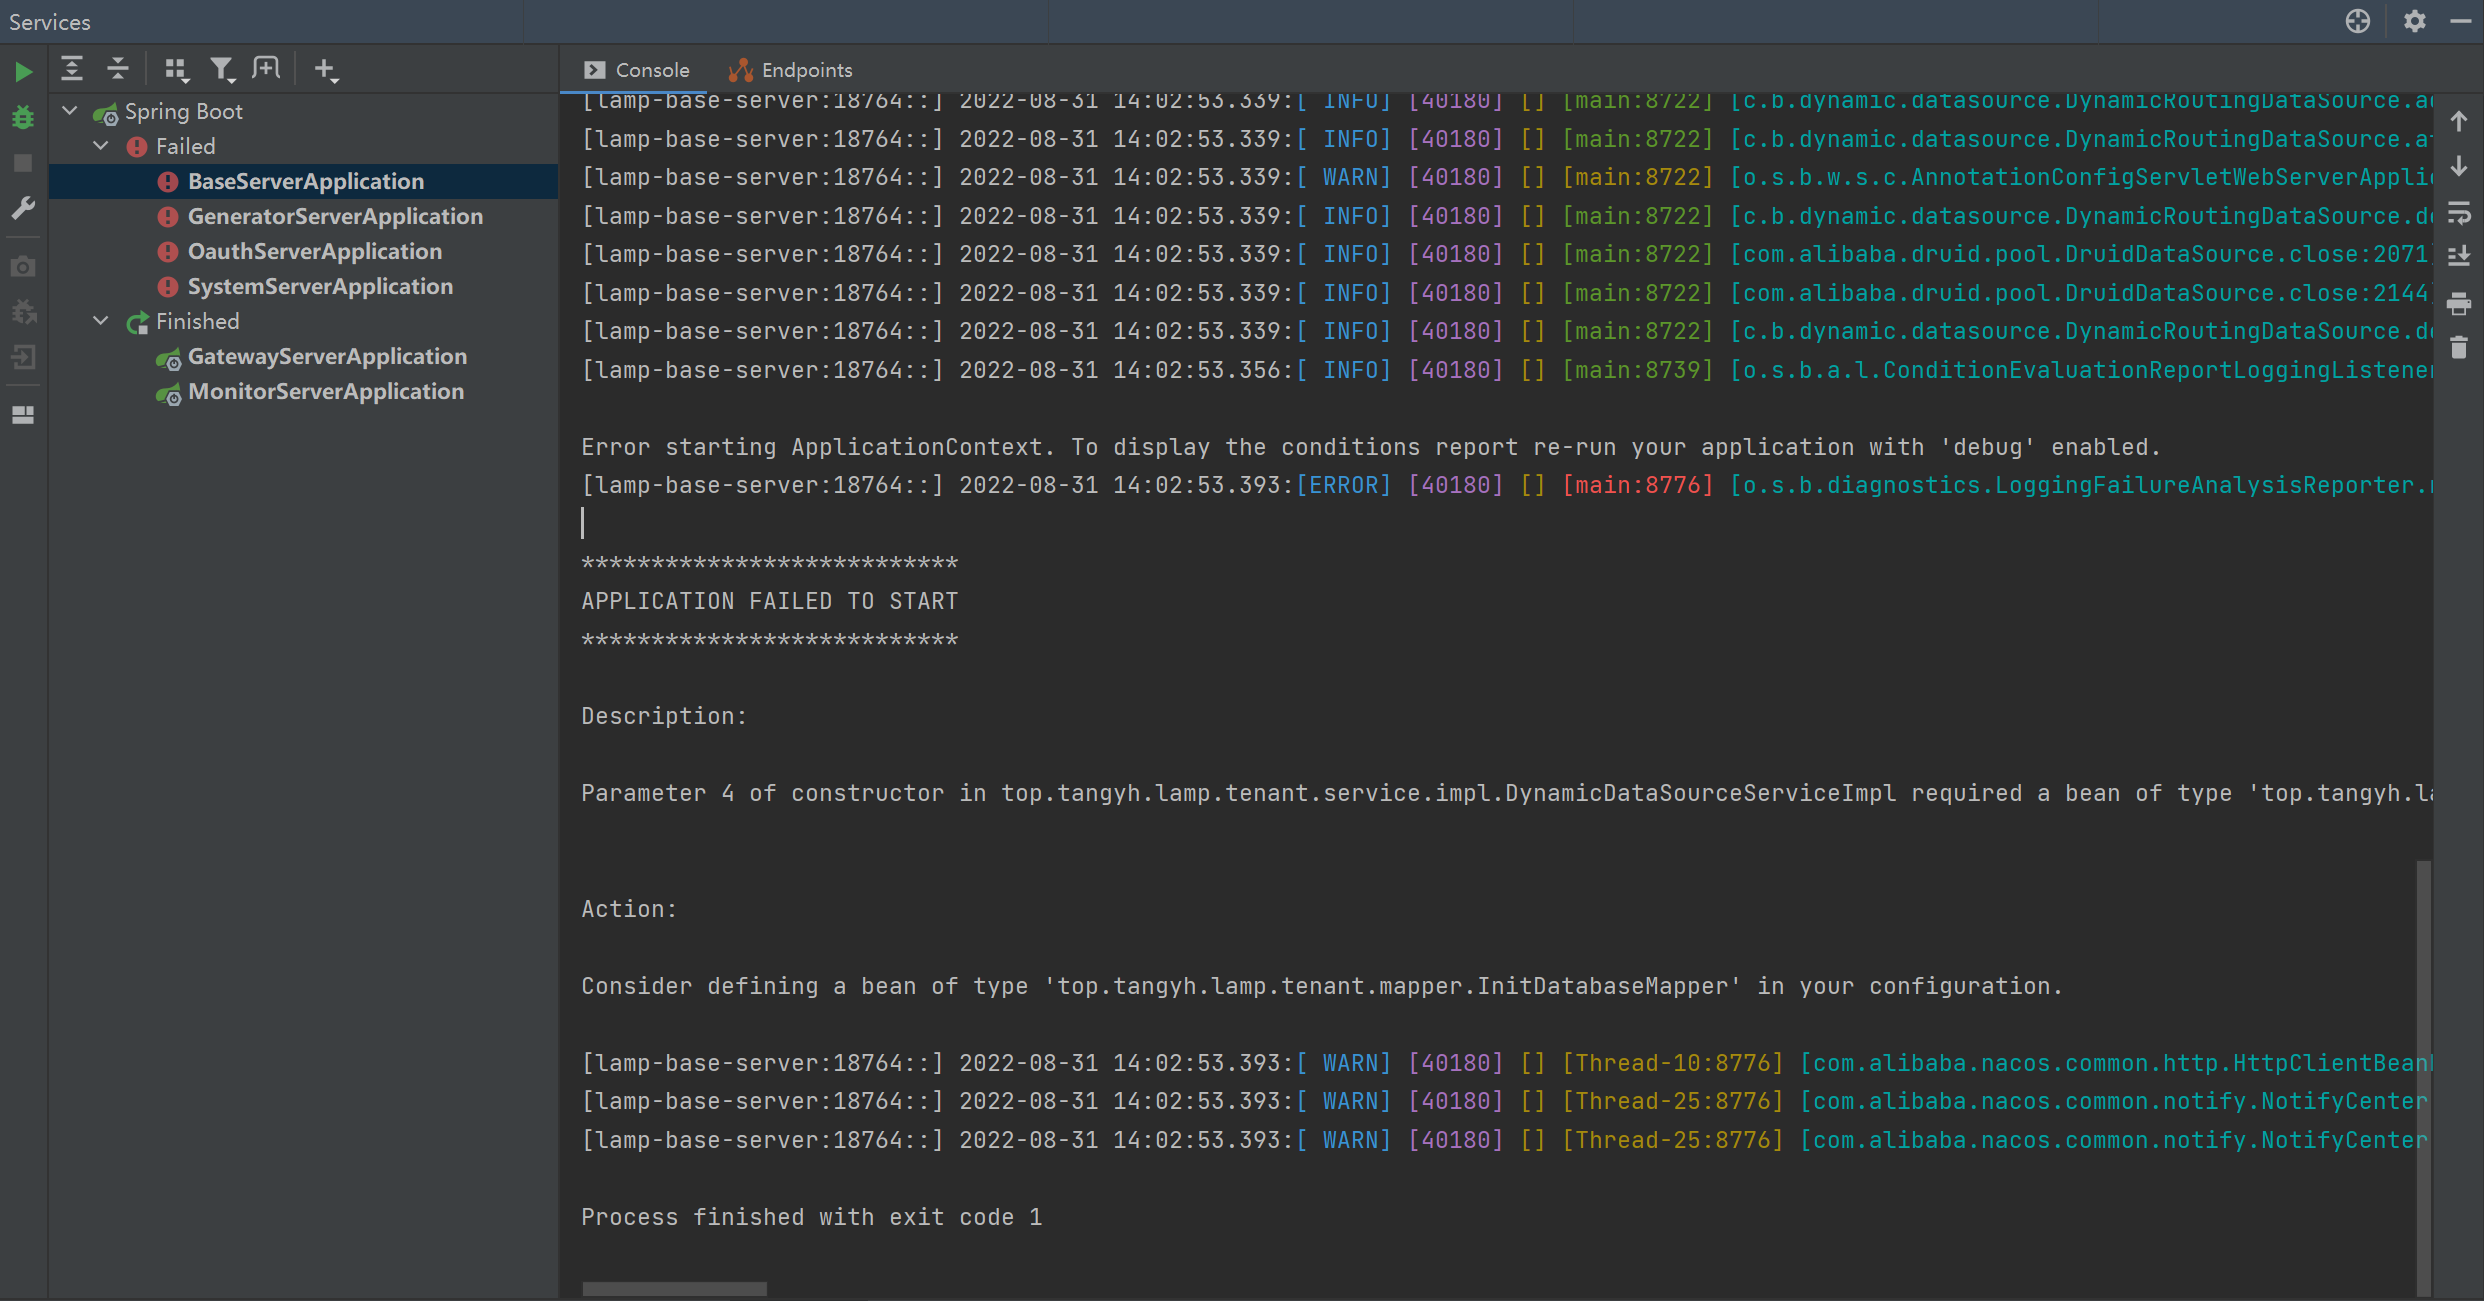Screen dimensions: 2484x1301
Task: Click the Stop square icon
Action: 23,162
